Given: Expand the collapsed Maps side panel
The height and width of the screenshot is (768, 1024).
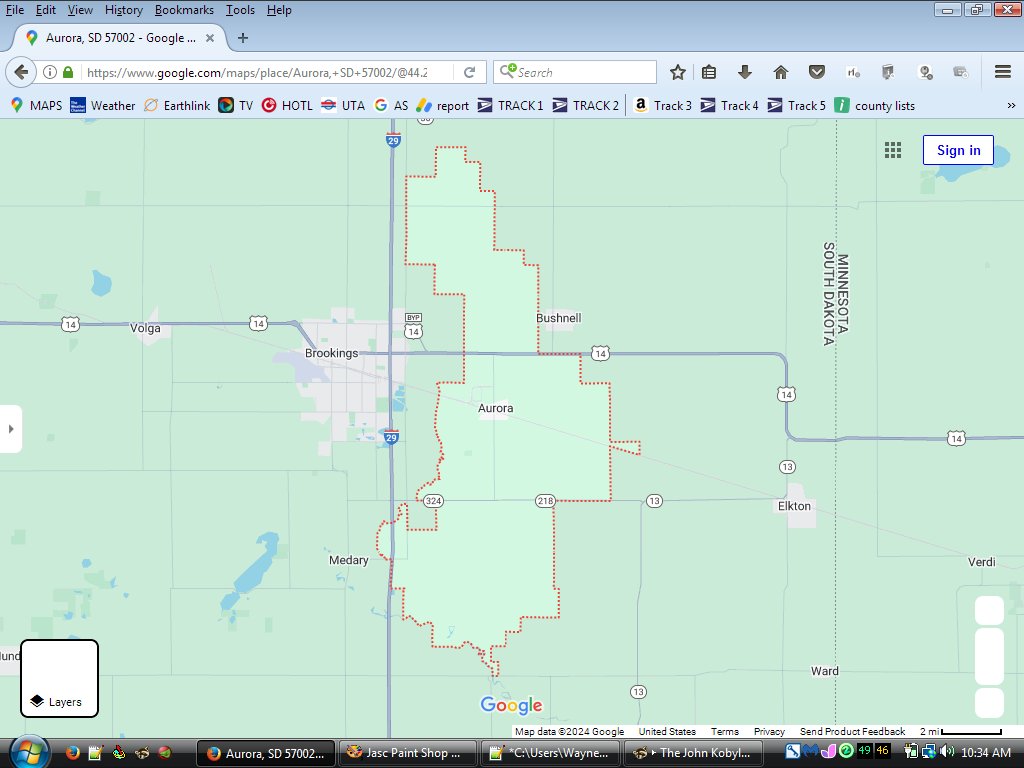Looking at the screenshot, I should (x=11, y=429).
